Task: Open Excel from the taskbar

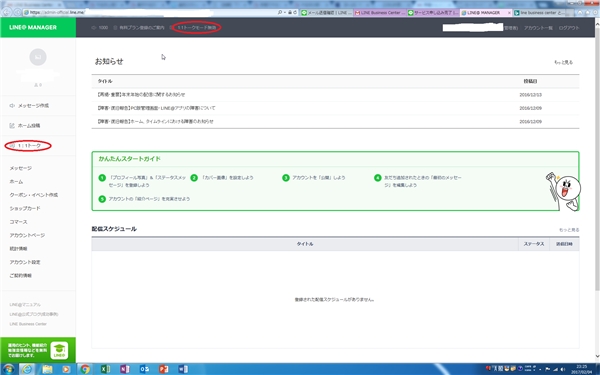Action: pos(105,369)
